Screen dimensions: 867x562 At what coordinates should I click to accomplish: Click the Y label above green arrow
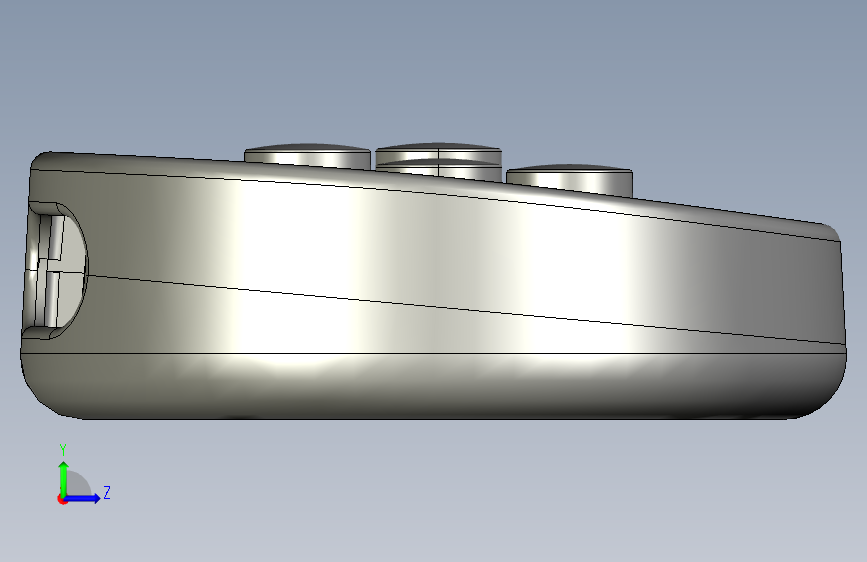pyautogui.click(x=63, y=450)
